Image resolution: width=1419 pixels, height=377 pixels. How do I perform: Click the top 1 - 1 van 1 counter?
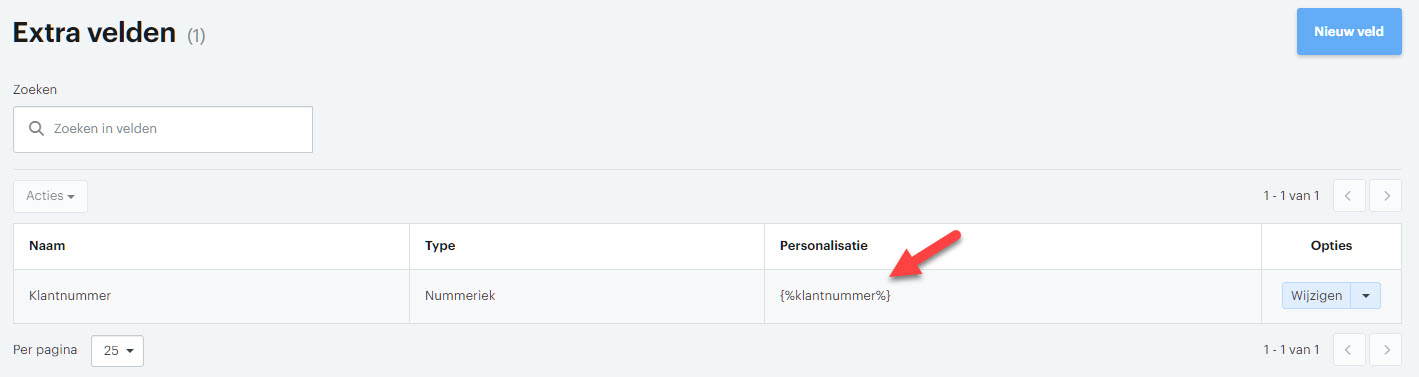coord(1291,196)
